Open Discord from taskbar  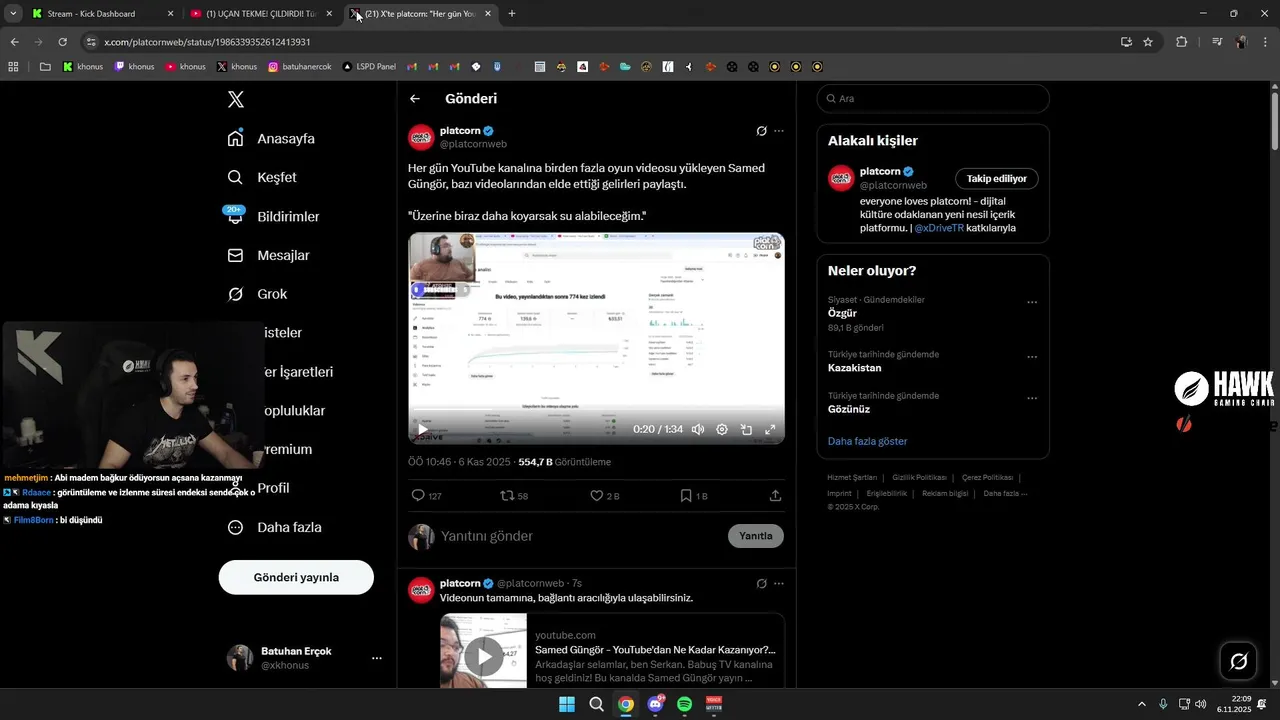pyautogui.click(x=655, y=704)
